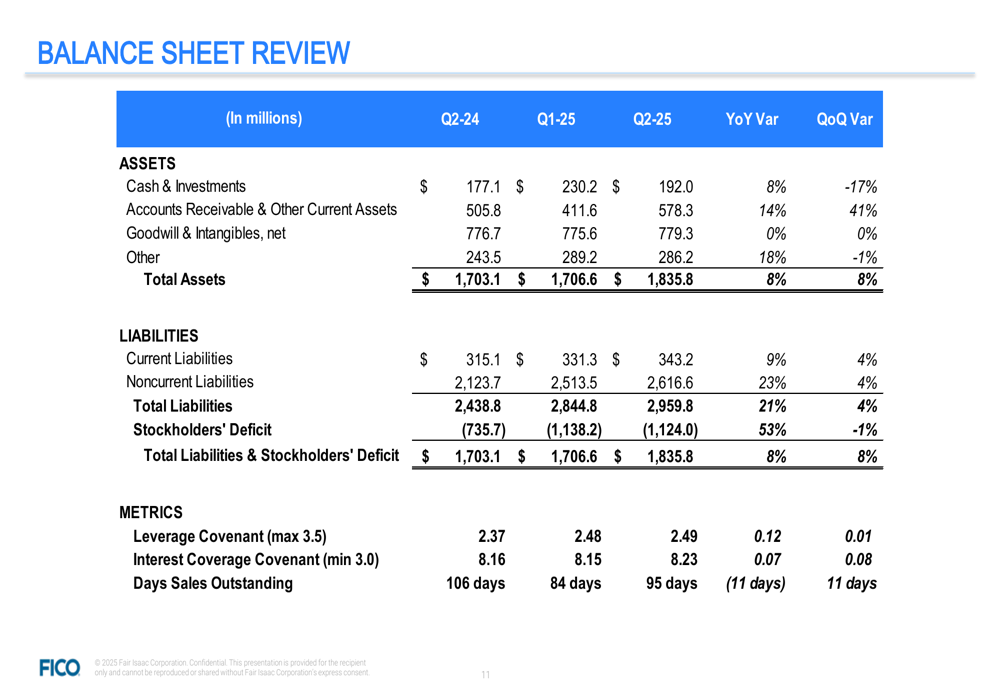Select Other assets value 289.2
Viewport: 1000px width, 685px height.
coord(580,258)
